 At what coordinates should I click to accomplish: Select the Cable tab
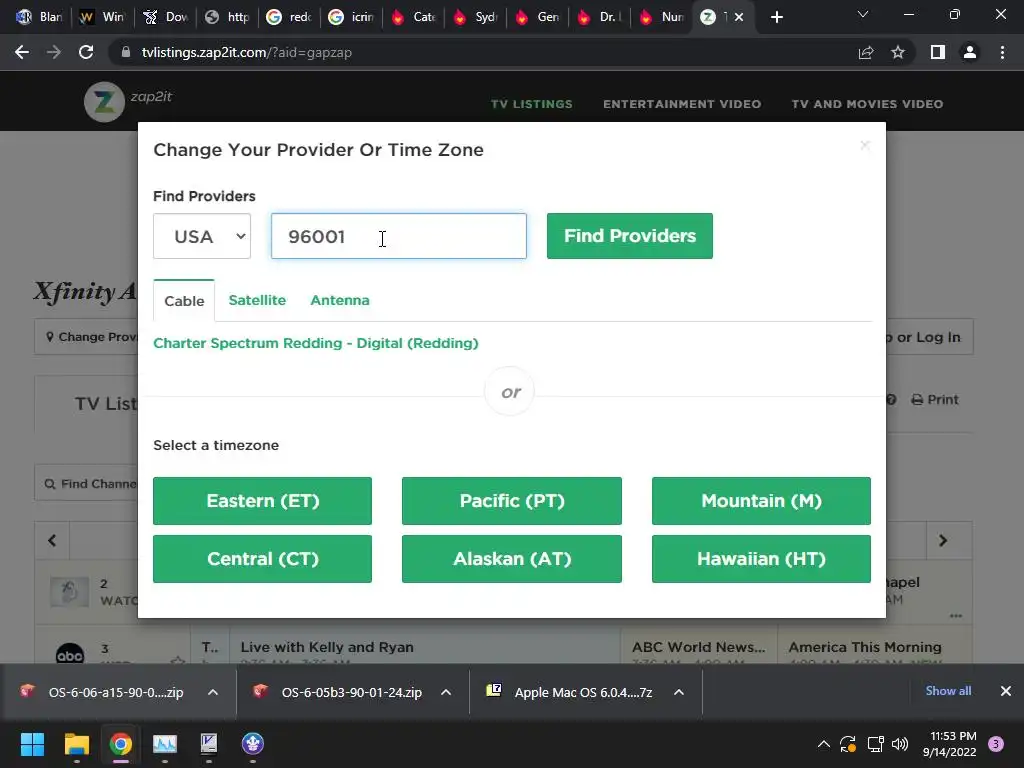[x=184, y=301]
